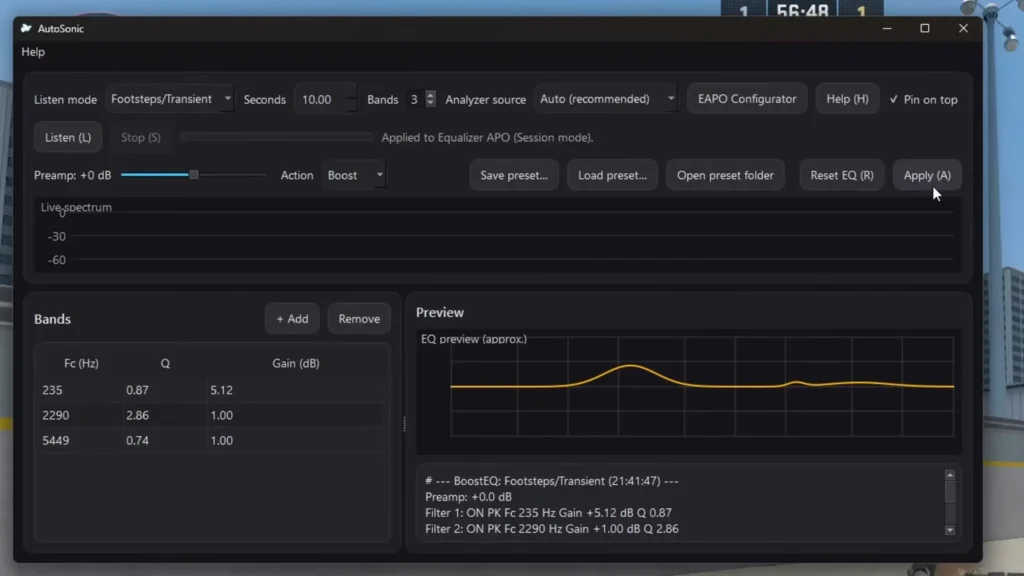Select the 0.87 Q value cell
The width and height of the screenshot is (1024, 576).
pos(164,390)
